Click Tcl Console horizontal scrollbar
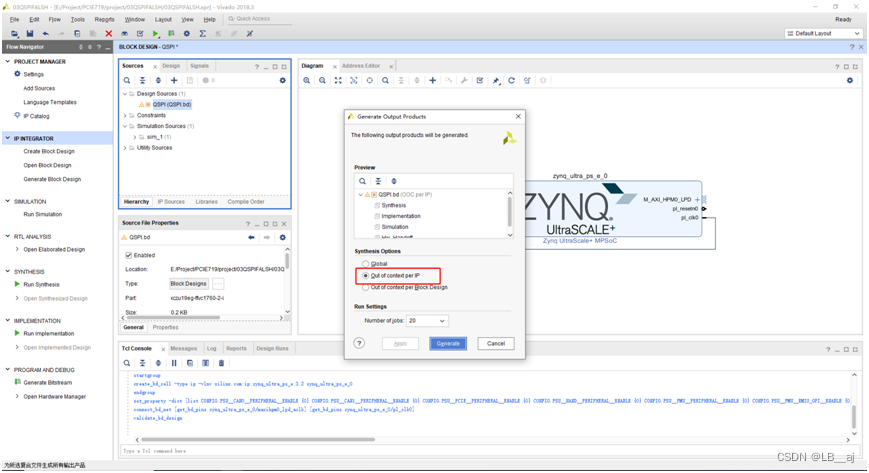 click(x=258, y=440)
